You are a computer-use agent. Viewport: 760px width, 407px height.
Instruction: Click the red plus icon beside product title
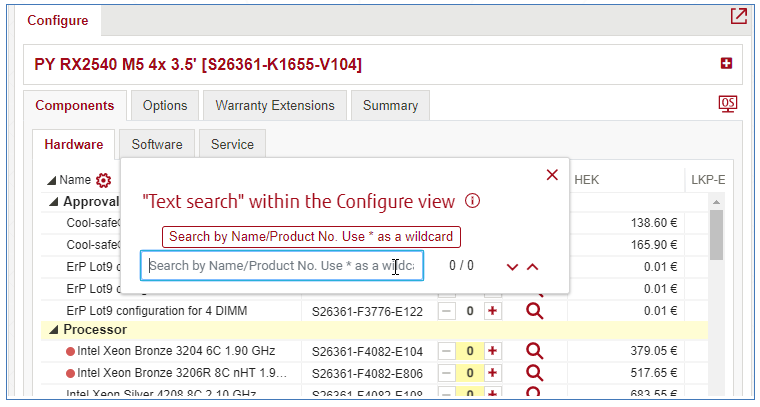pos(726,63)
